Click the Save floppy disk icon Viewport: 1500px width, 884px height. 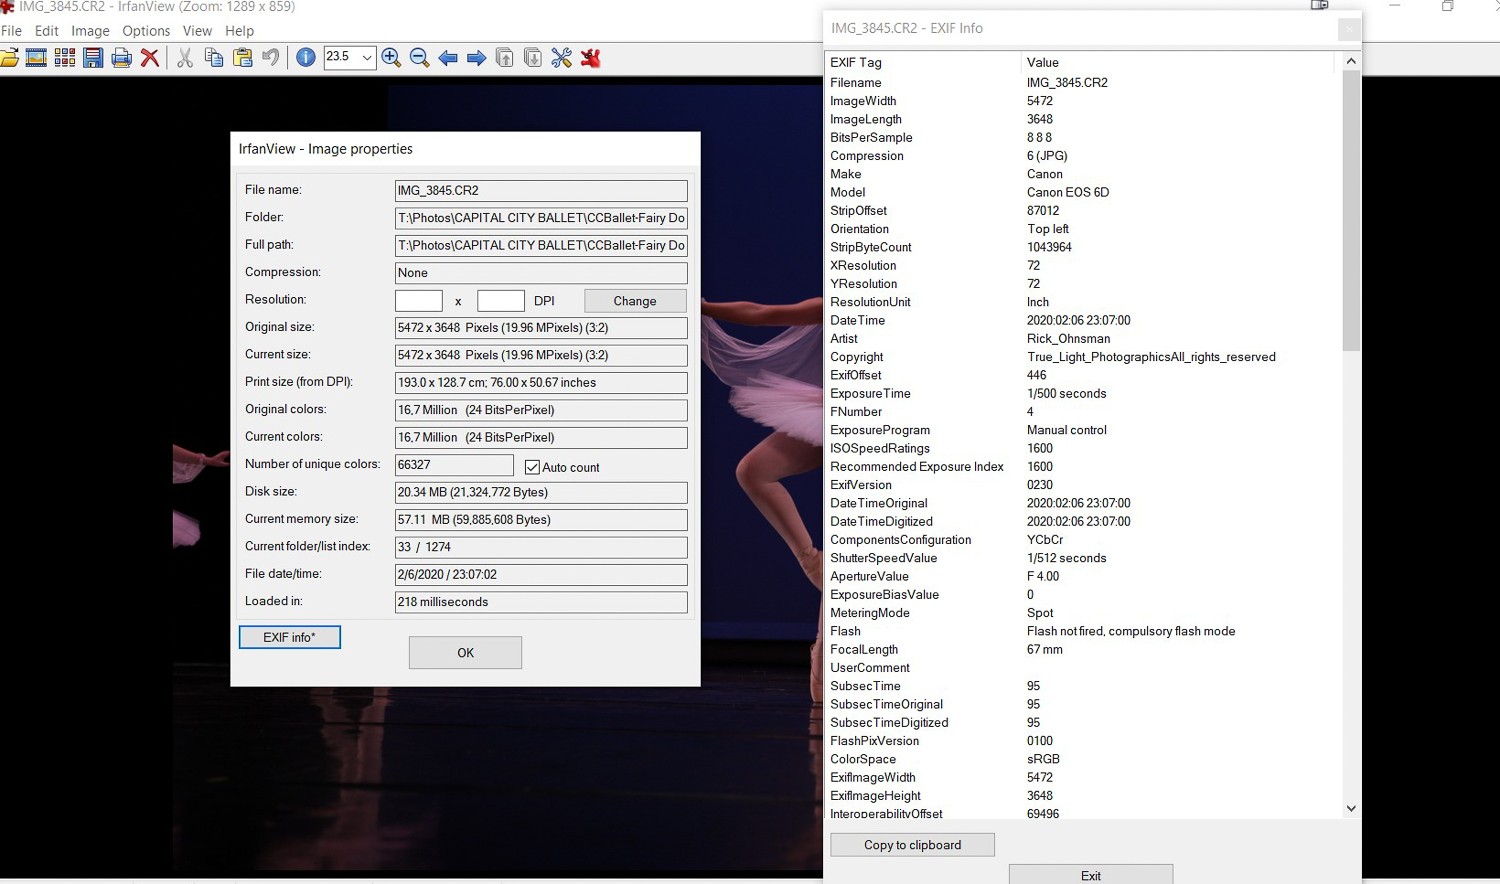pos(93,58)
